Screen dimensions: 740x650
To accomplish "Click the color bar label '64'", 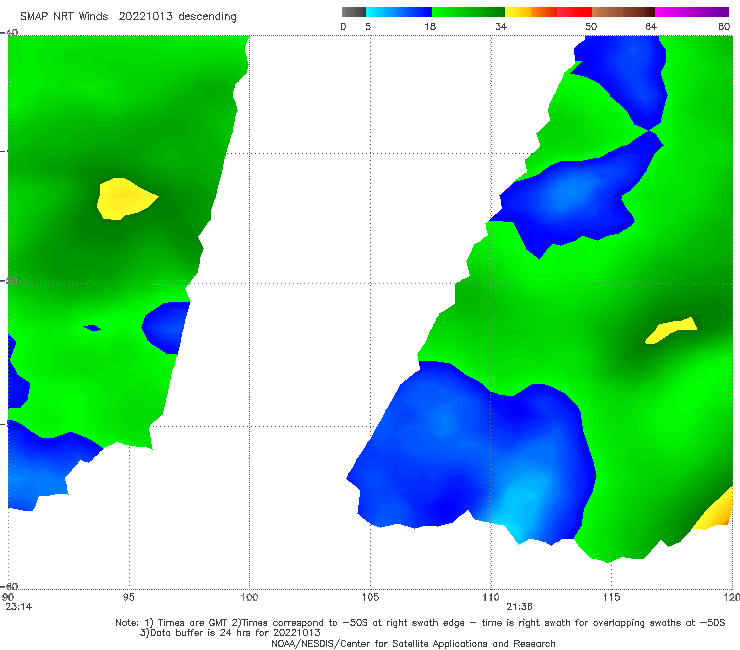I will 651,27.
